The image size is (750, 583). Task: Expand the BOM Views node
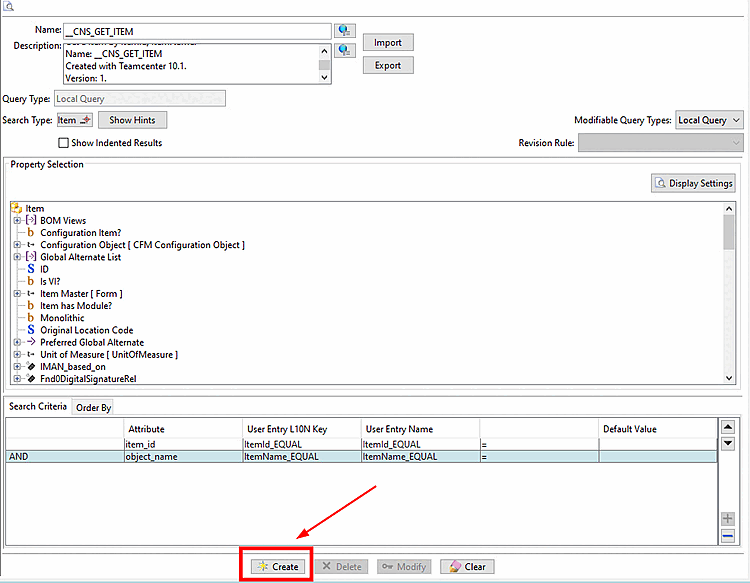[17, 220]
